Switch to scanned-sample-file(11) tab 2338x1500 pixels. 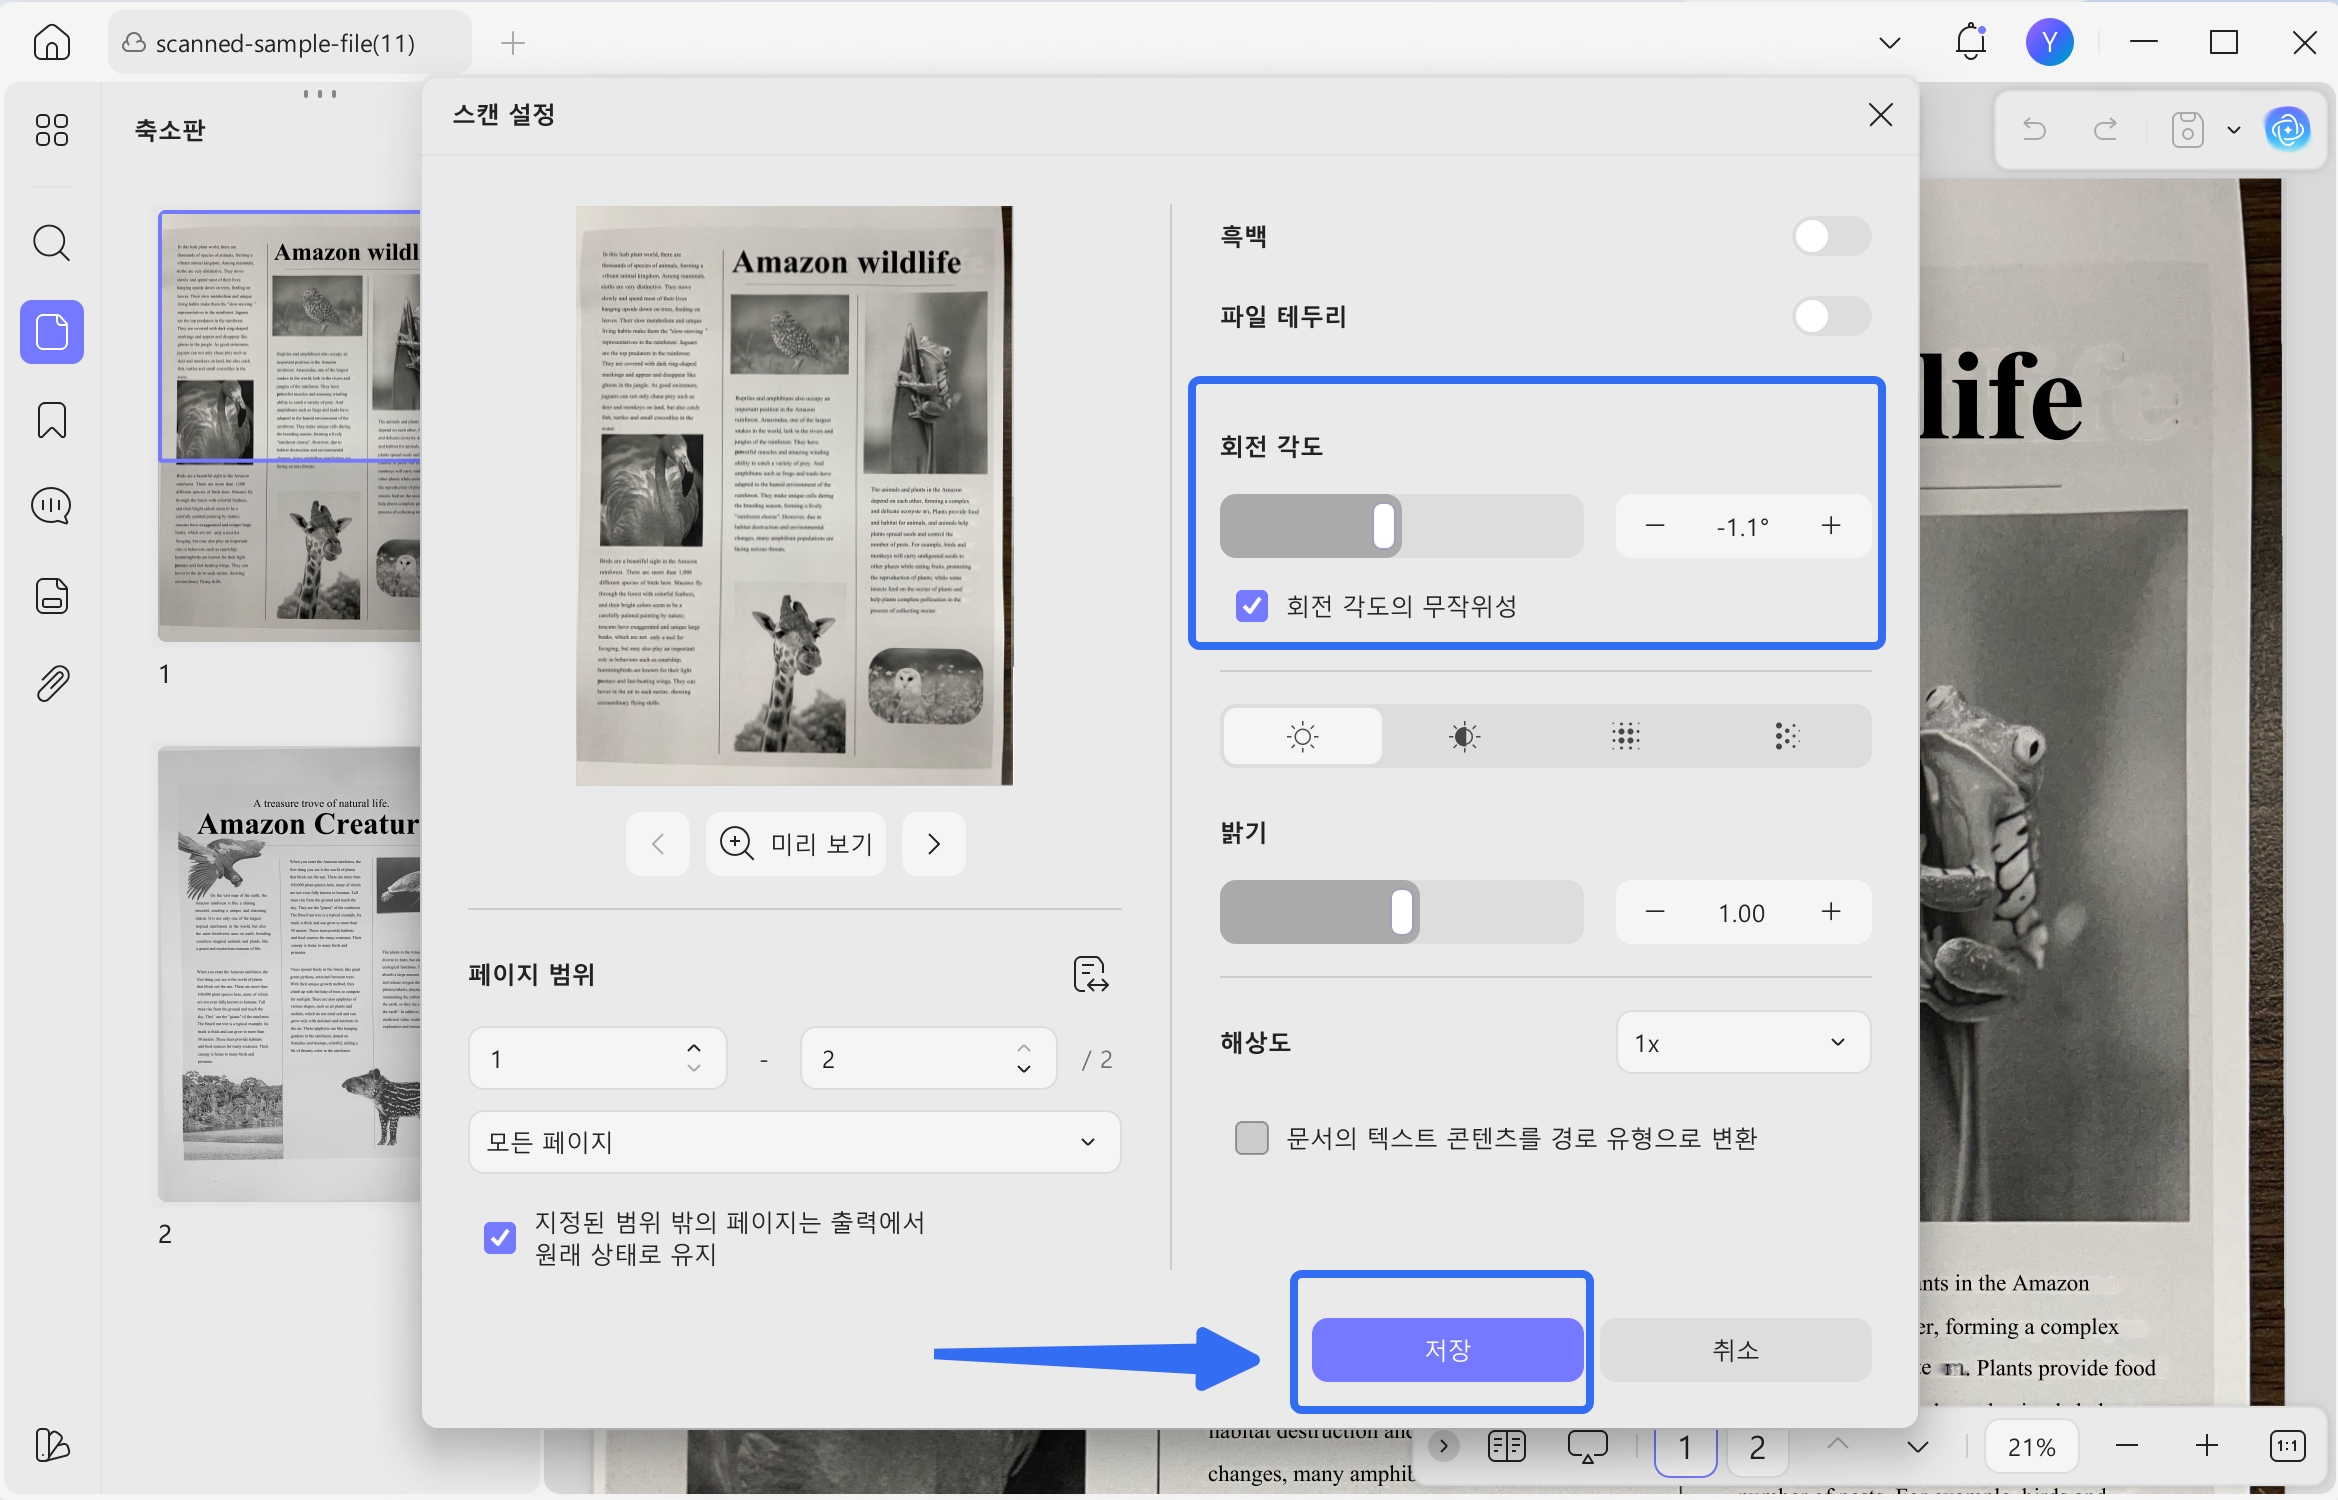click(289, 43)
